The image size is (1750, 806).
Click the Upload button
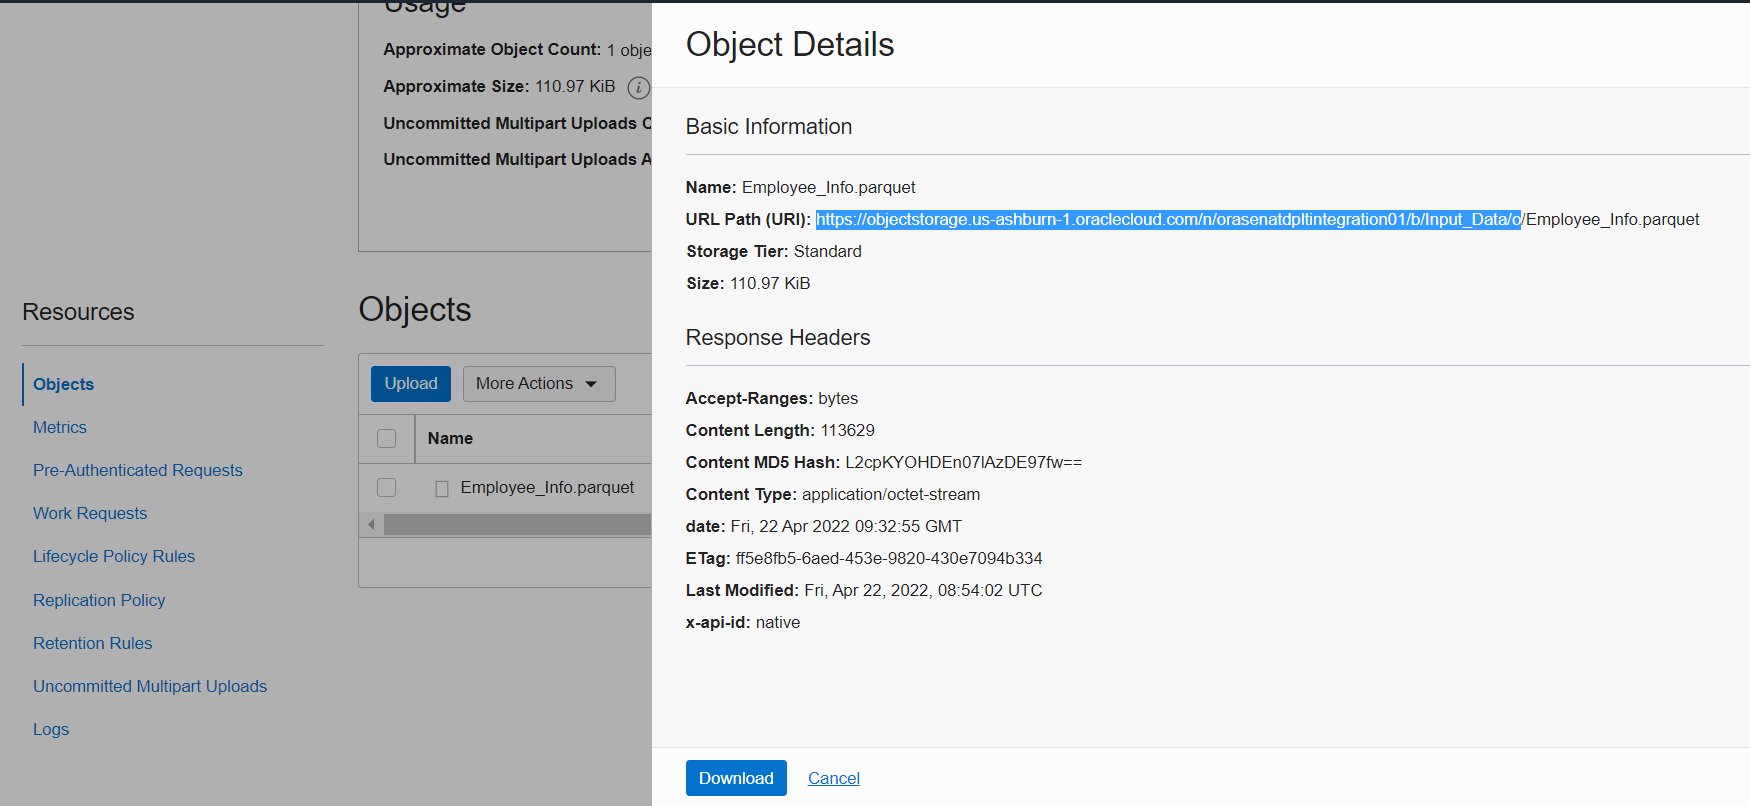pyautogui.click(x=410, y=384)
